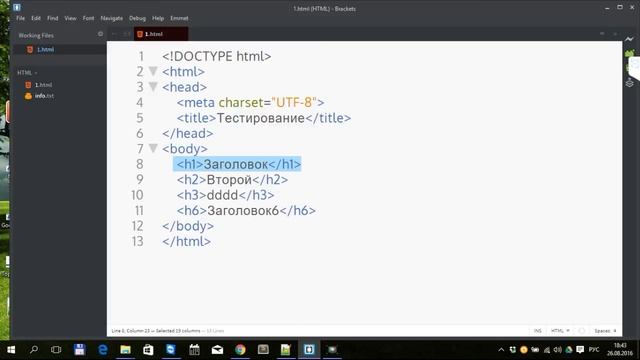The height and width of the screenshot is (360, 640).
Task: Click the <h3>dddd</h3> code line
Action: [225, 195]
